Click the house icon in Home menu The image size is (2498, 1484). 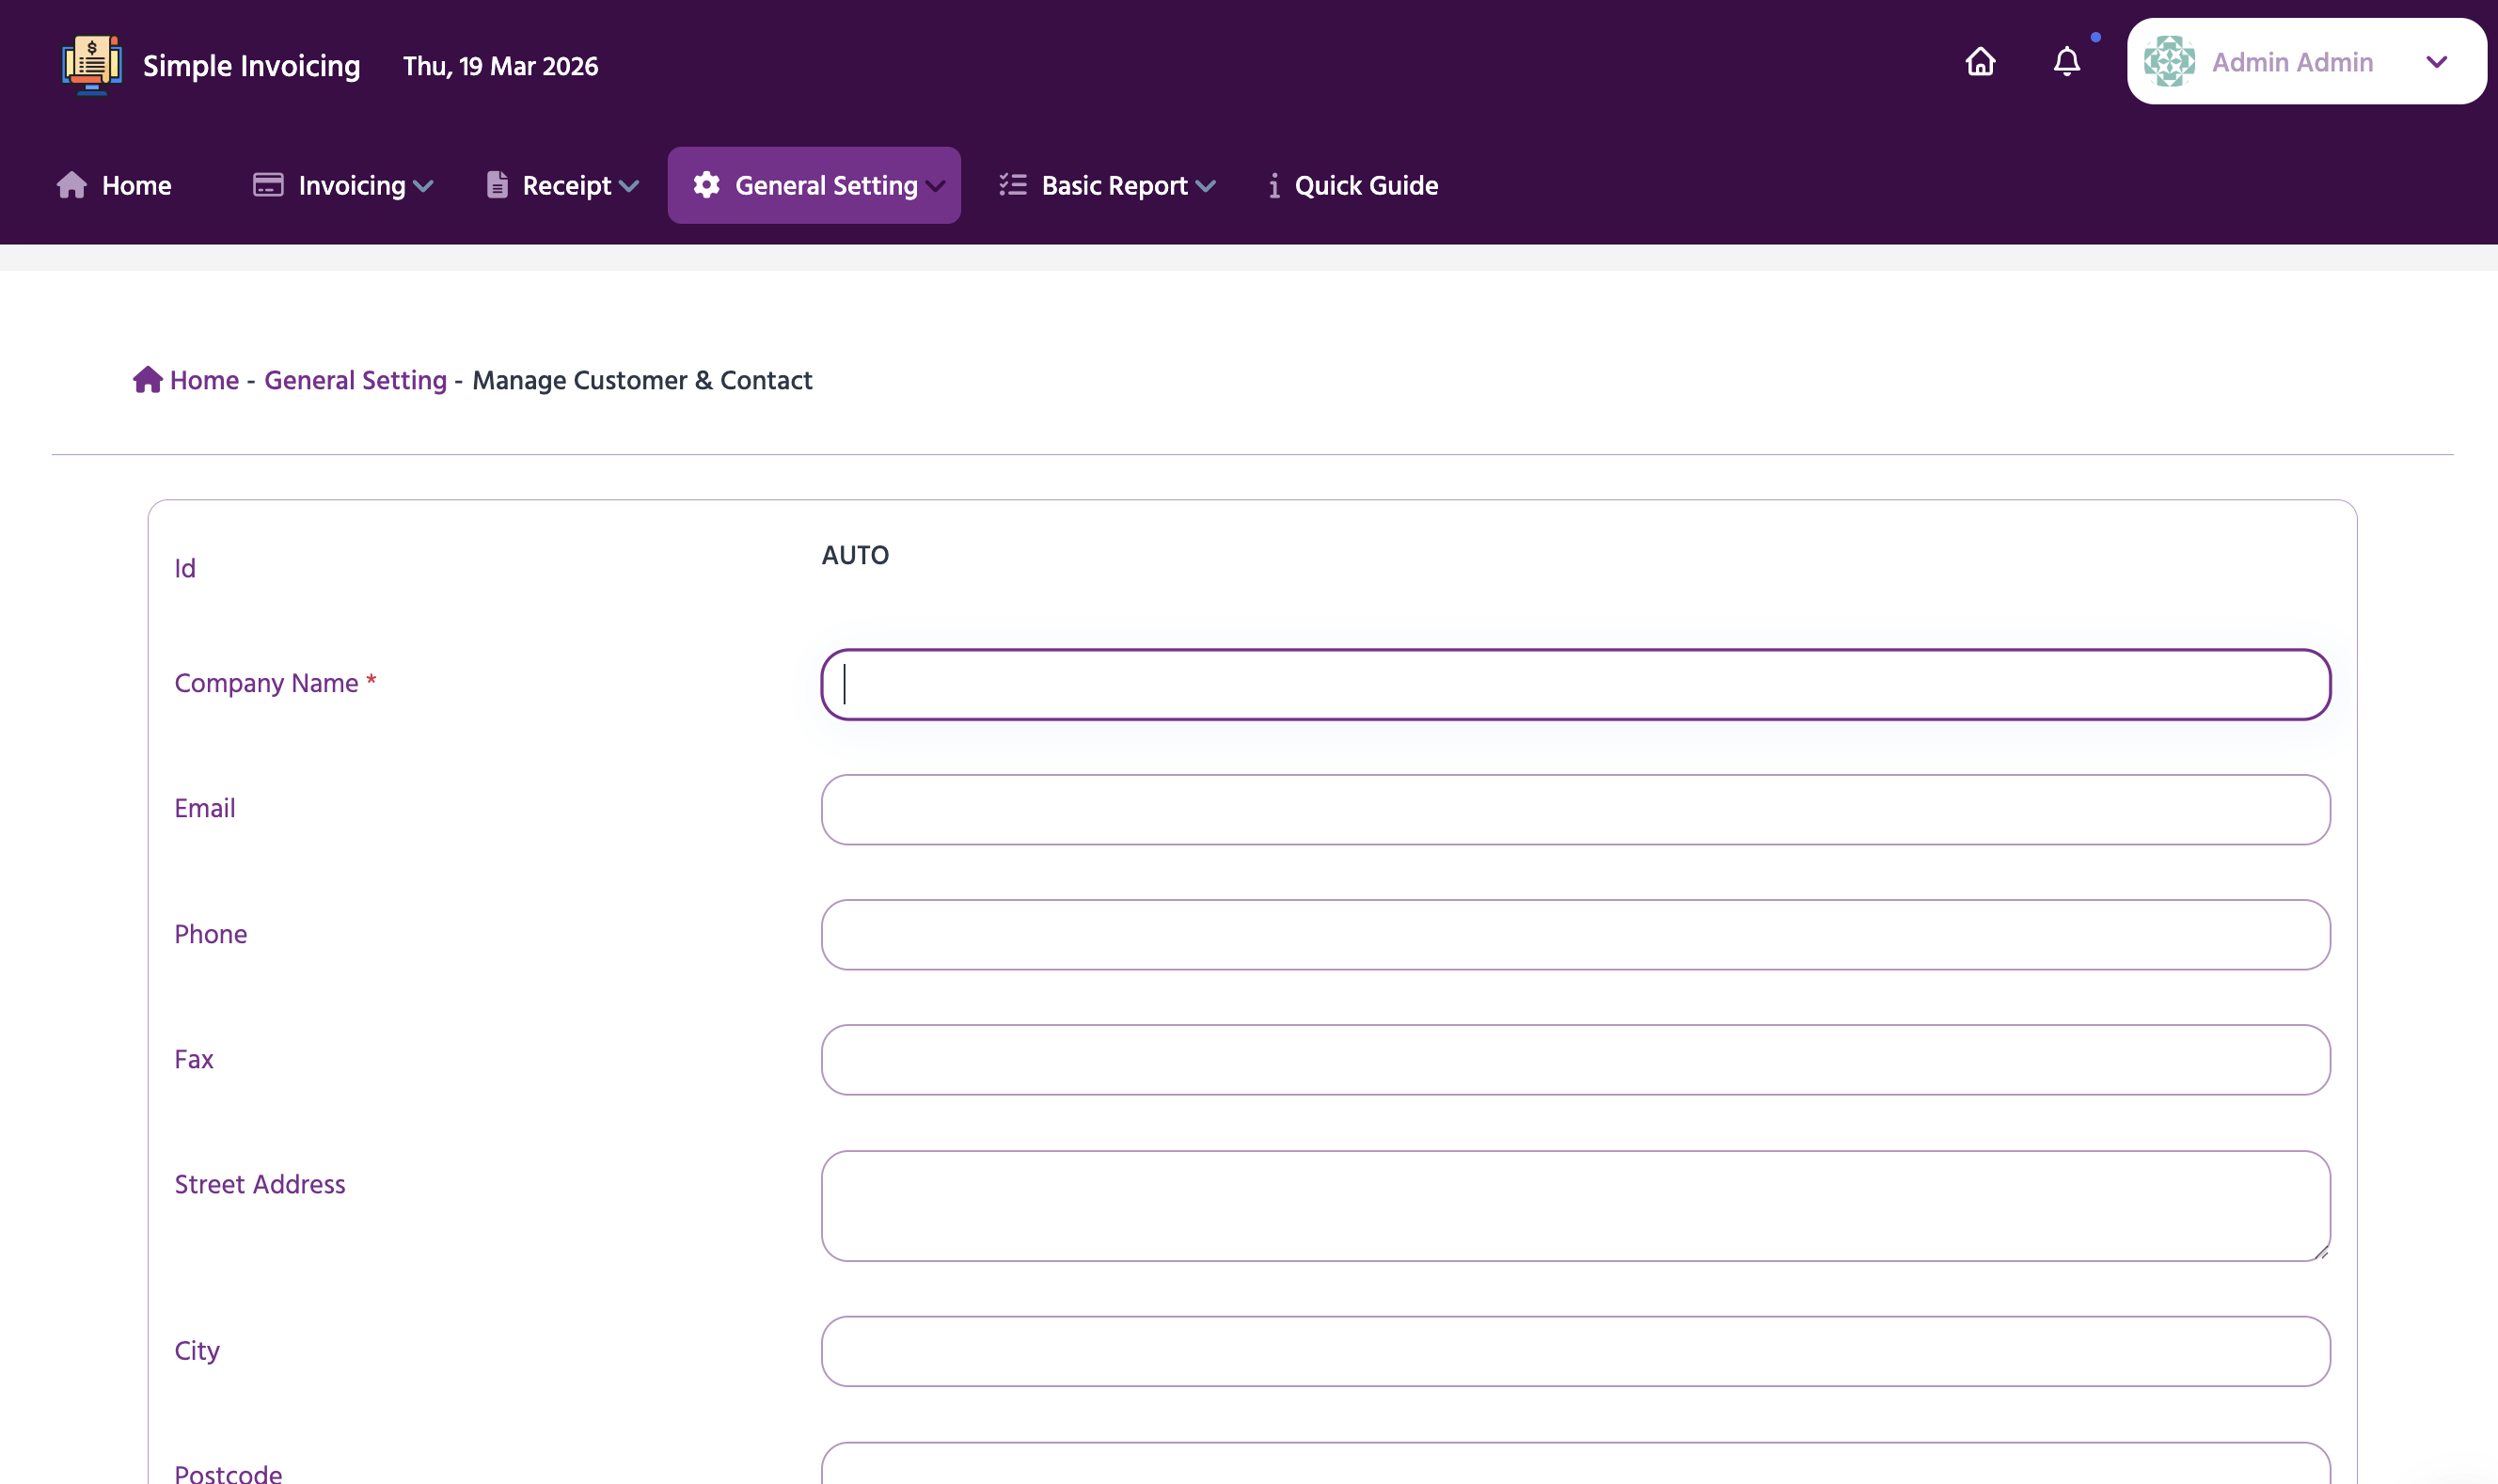pyautogui.click(x=71, y=185)
